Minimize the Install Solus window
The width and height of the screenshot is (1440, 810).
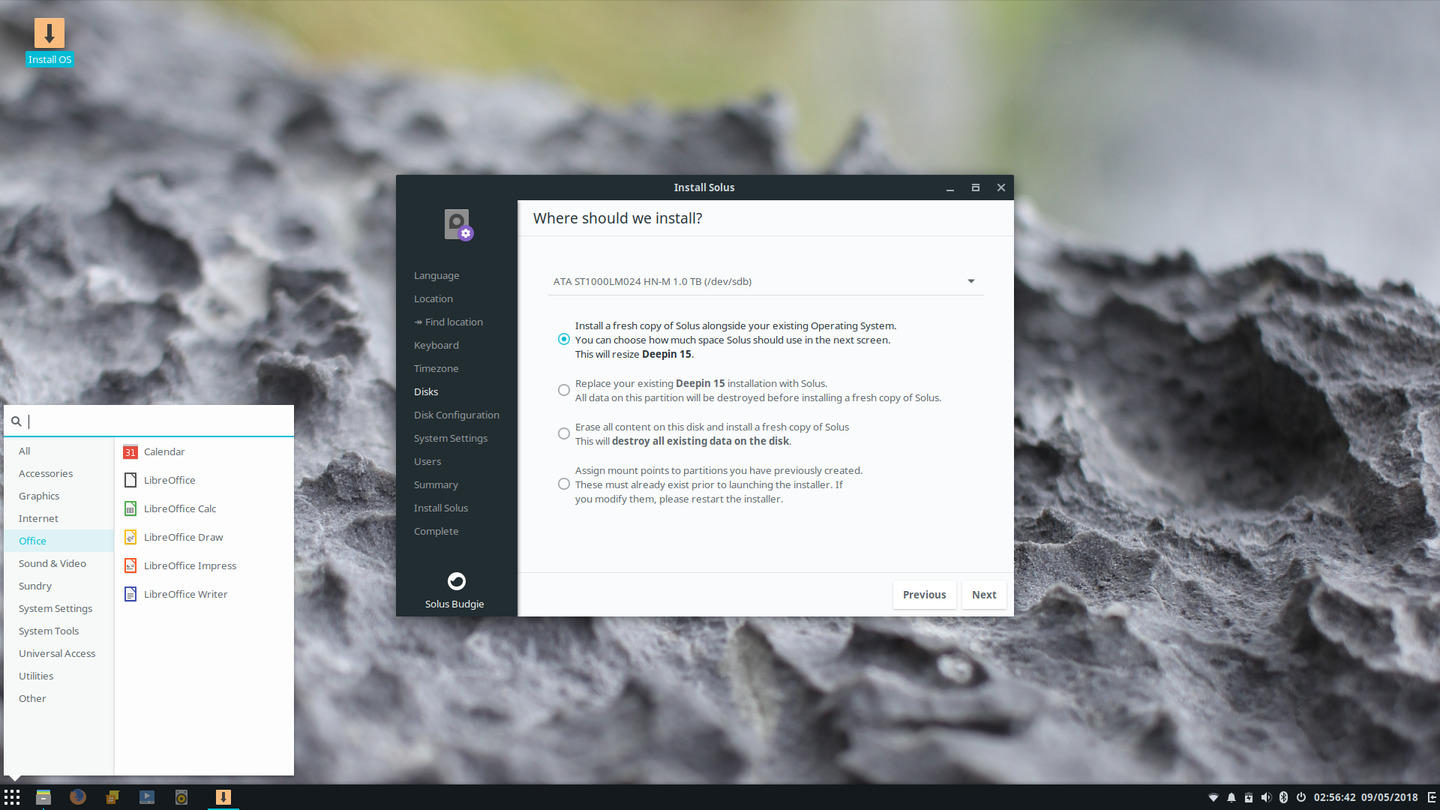pyautogui.click(x=950, y=187)
